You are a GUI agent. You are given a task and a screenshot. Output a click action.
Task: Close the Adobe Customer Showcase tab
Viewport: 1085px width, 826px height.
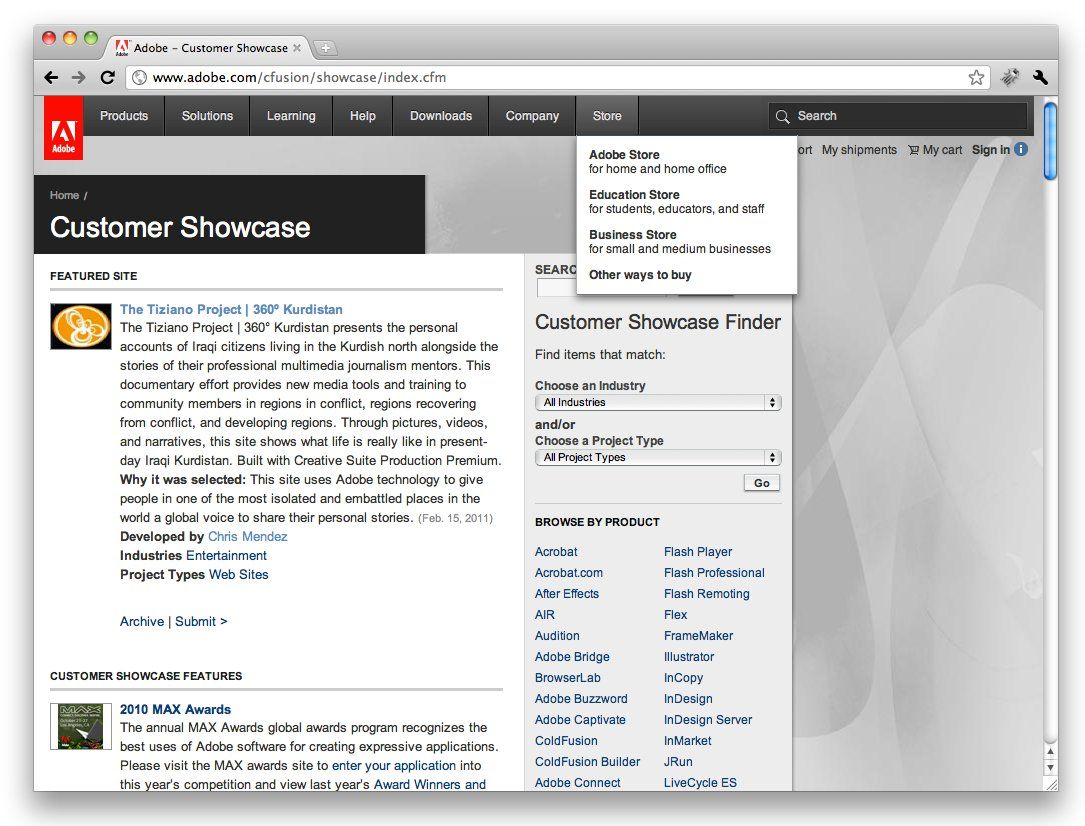pyautogui.click(x=297, y=48)
